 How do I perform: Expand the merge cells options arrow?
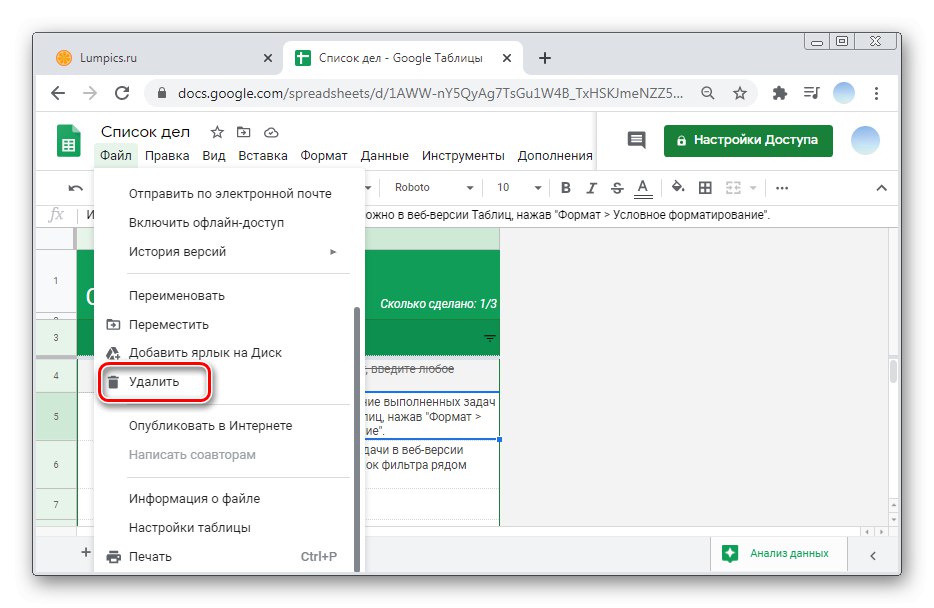coord(753,188)
